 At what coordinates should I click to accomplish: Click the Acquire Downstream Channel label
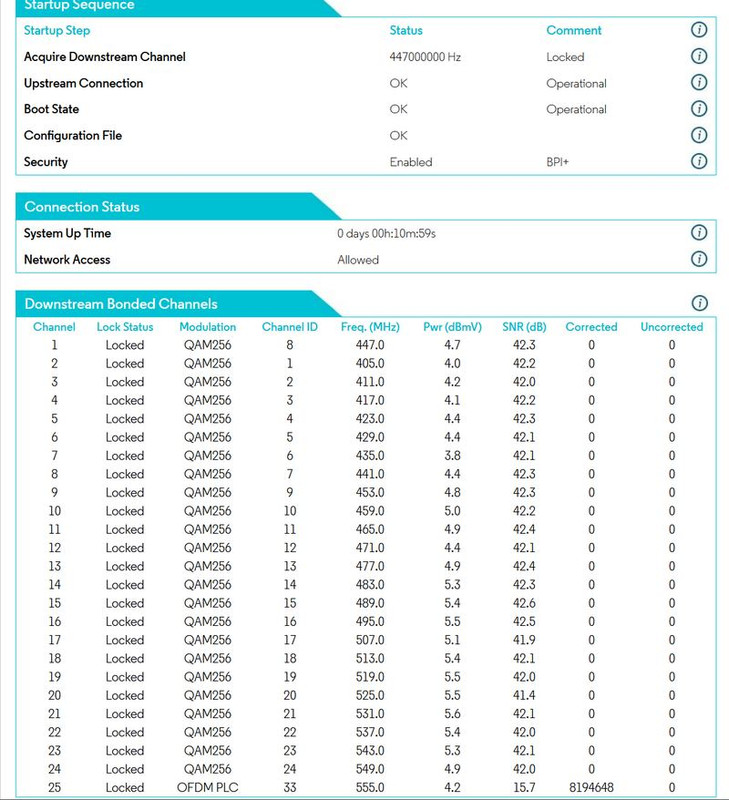[x=105, y=57]
